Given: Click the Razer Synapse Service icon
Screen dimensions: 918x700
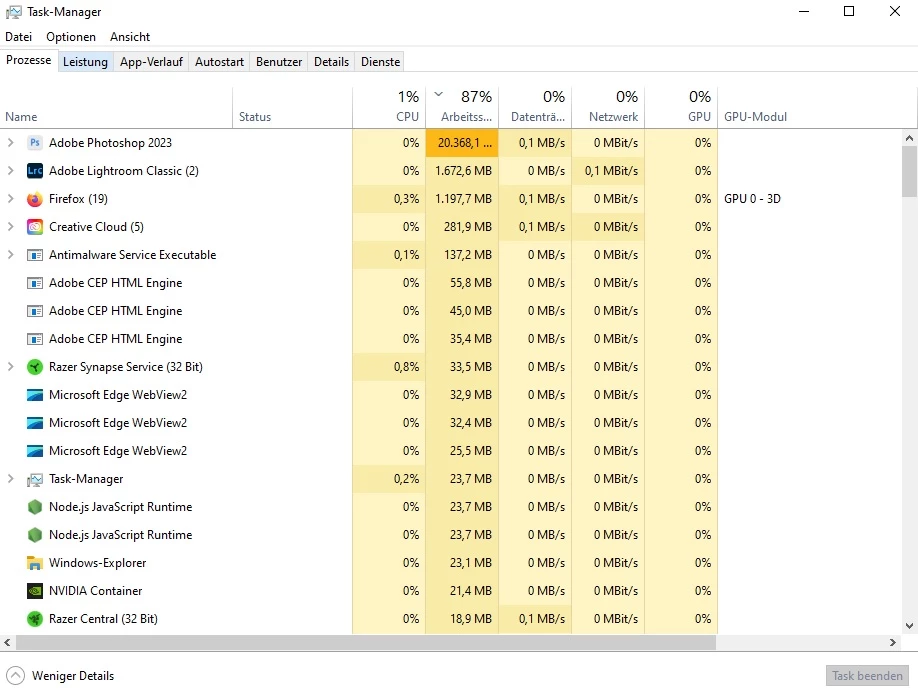Looking at the screenshot, I should [35, 367].
